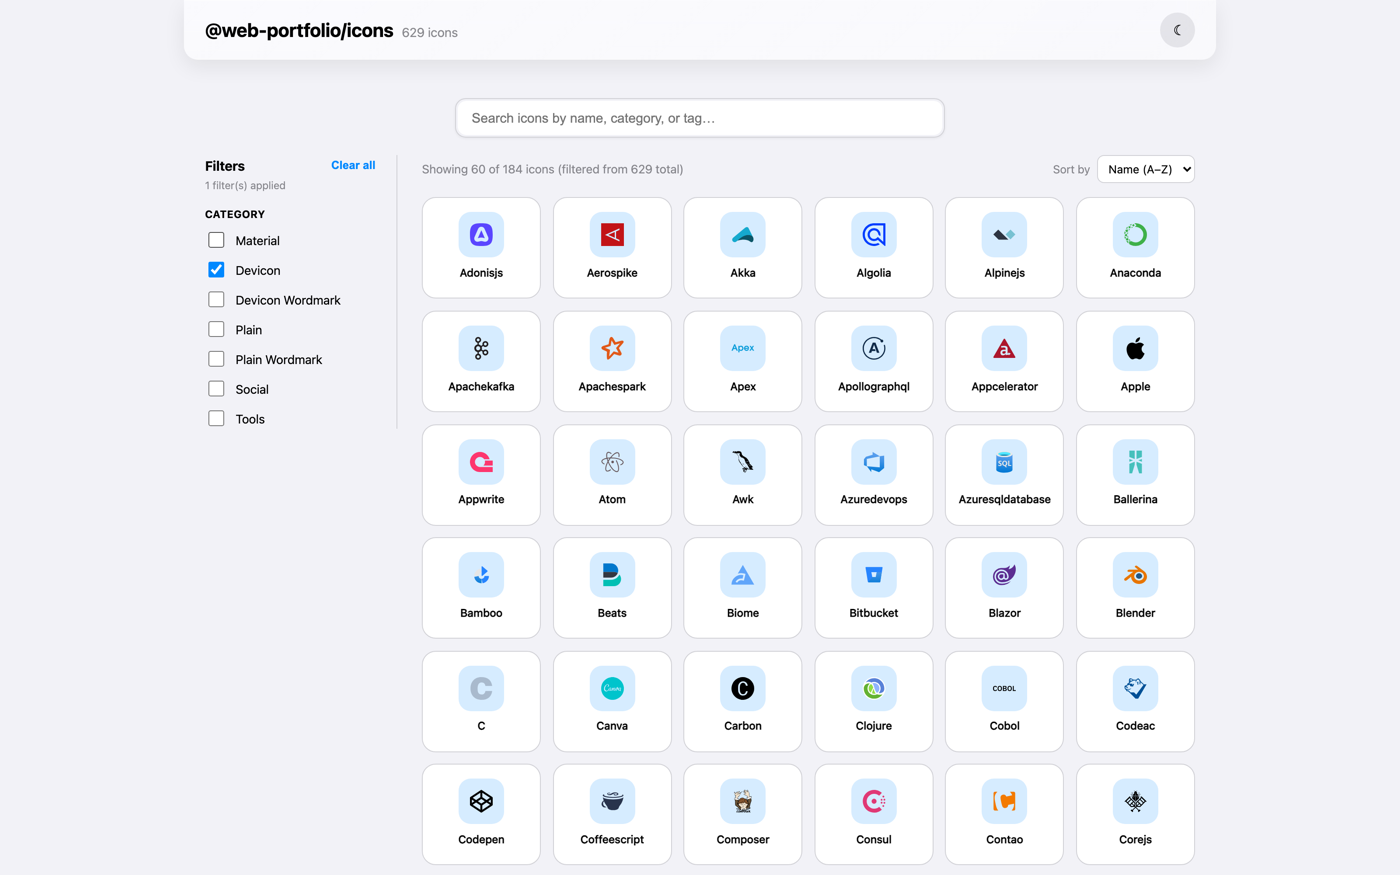The width and height of the screenshot is (1400, 875).
Task: Click the '1 filter(s) applied' text
Action: click(x=245, y=185)
